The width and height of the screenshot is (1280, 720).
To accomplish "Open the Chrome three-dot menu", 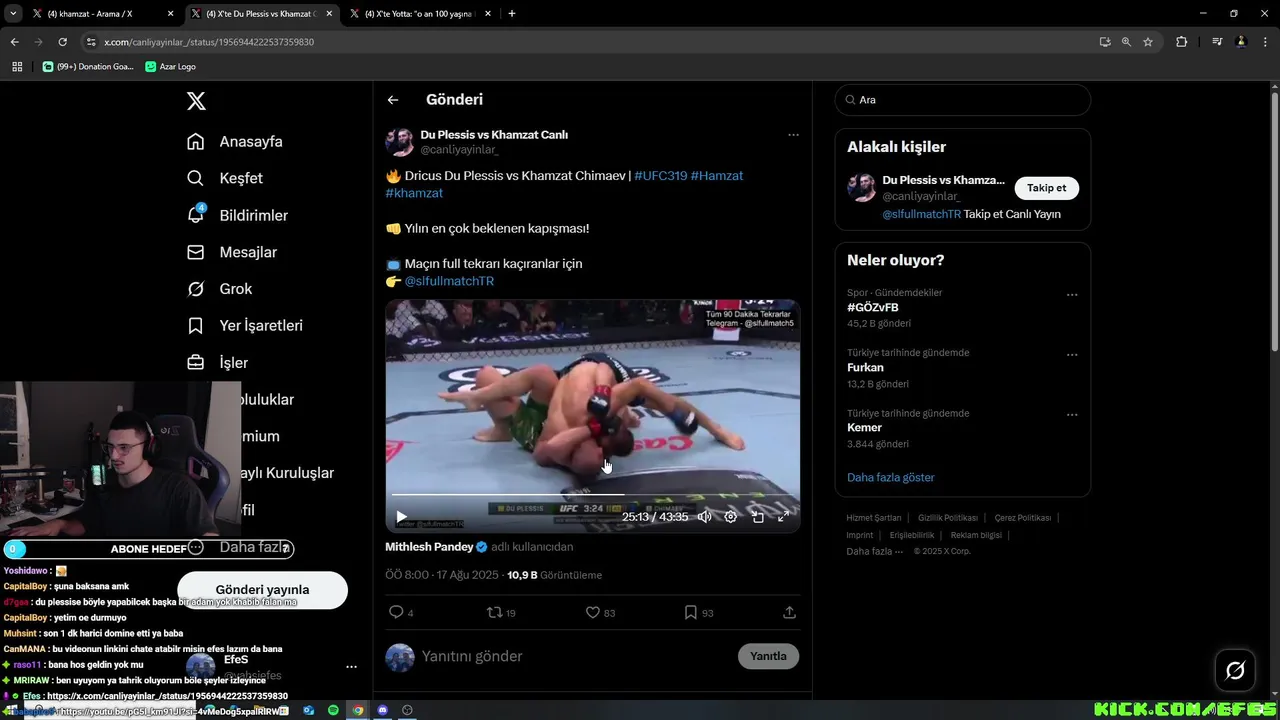I will [x=1265, y=42].
